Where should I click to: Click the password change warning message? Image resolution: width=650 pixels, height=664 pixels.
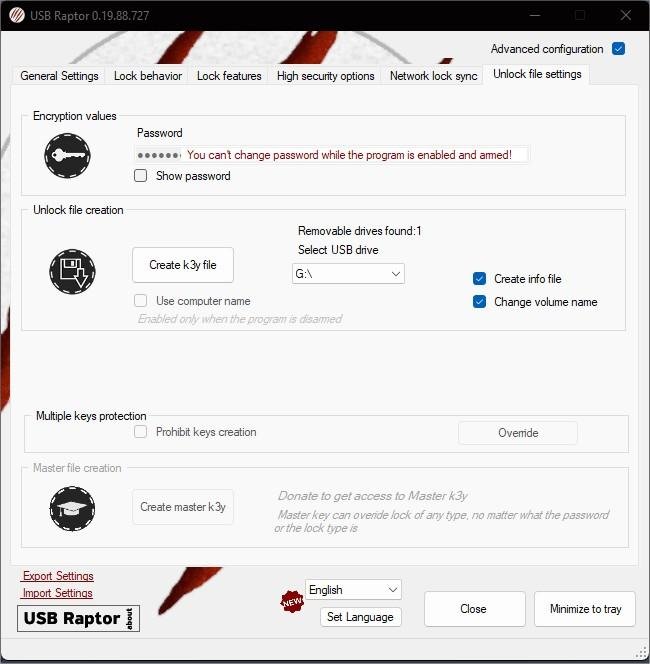349,155
